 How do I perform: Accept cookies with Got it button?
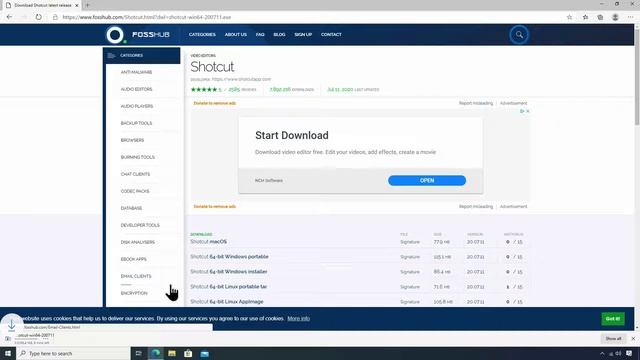click(x=613, y=319)
